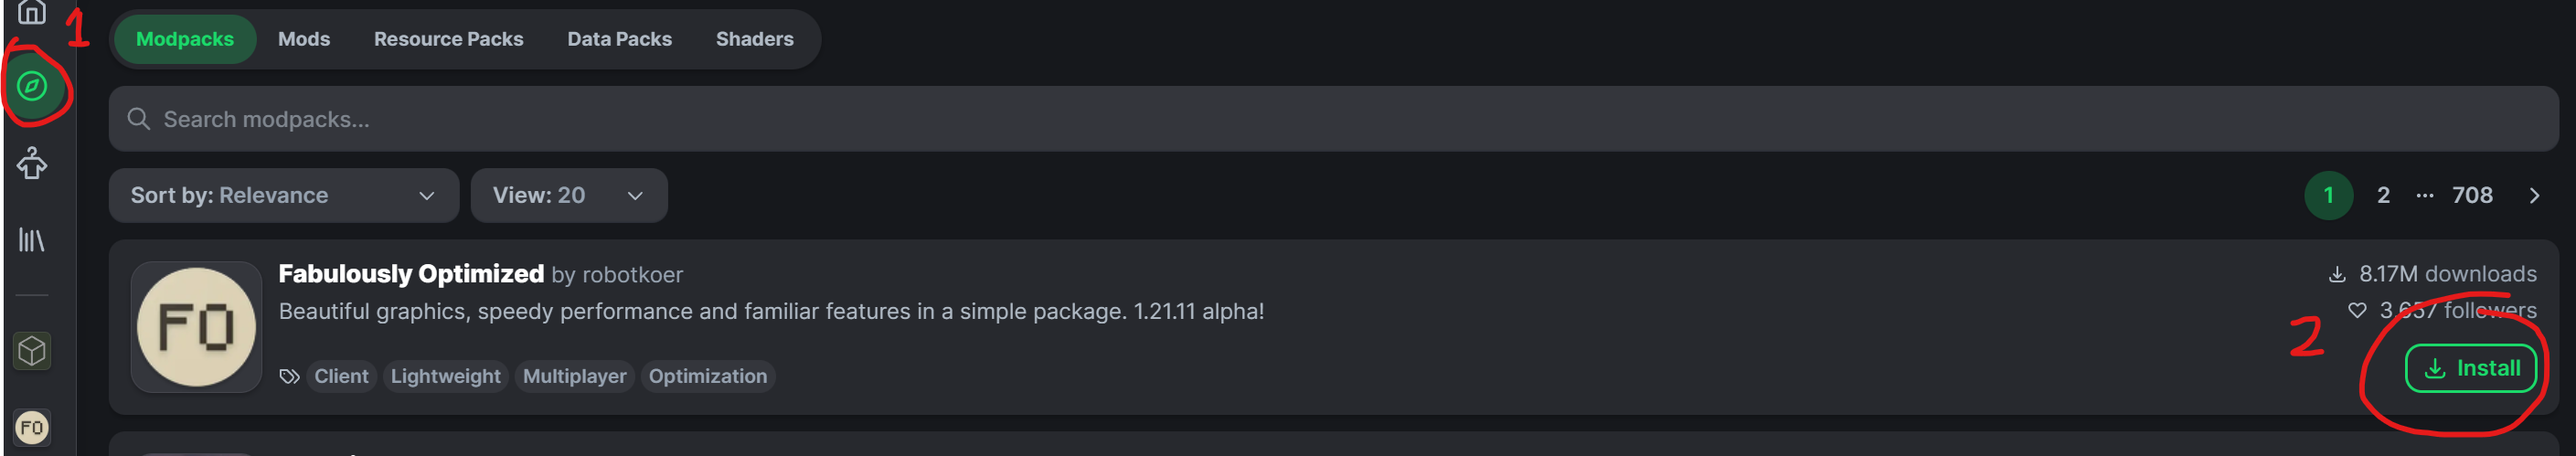Open the Skins page icon in sidebar
This screenshot has width=2576, height=456.
click(x=32, y=163)
